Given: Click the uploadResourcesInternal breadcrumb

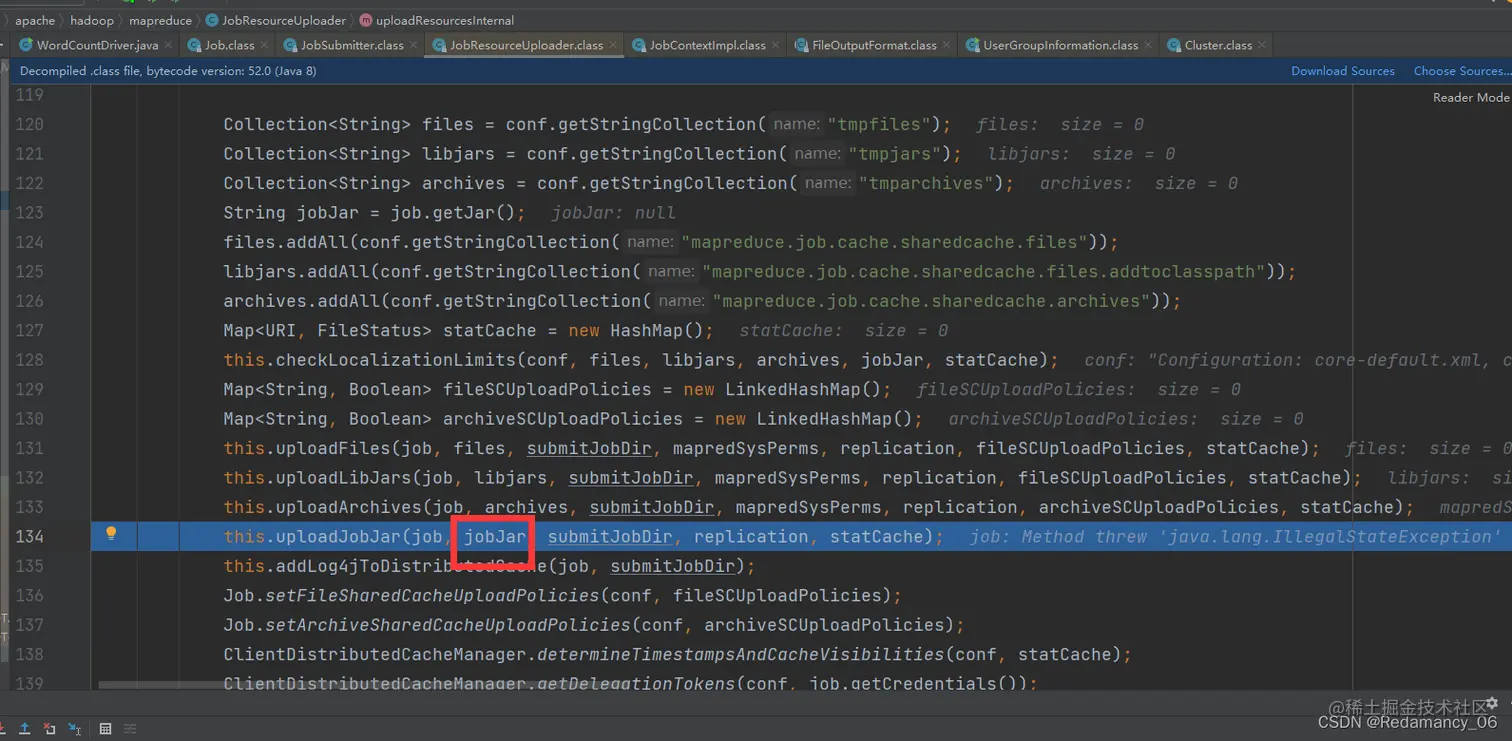Looking at the screenshot, I should pos(445,20).
